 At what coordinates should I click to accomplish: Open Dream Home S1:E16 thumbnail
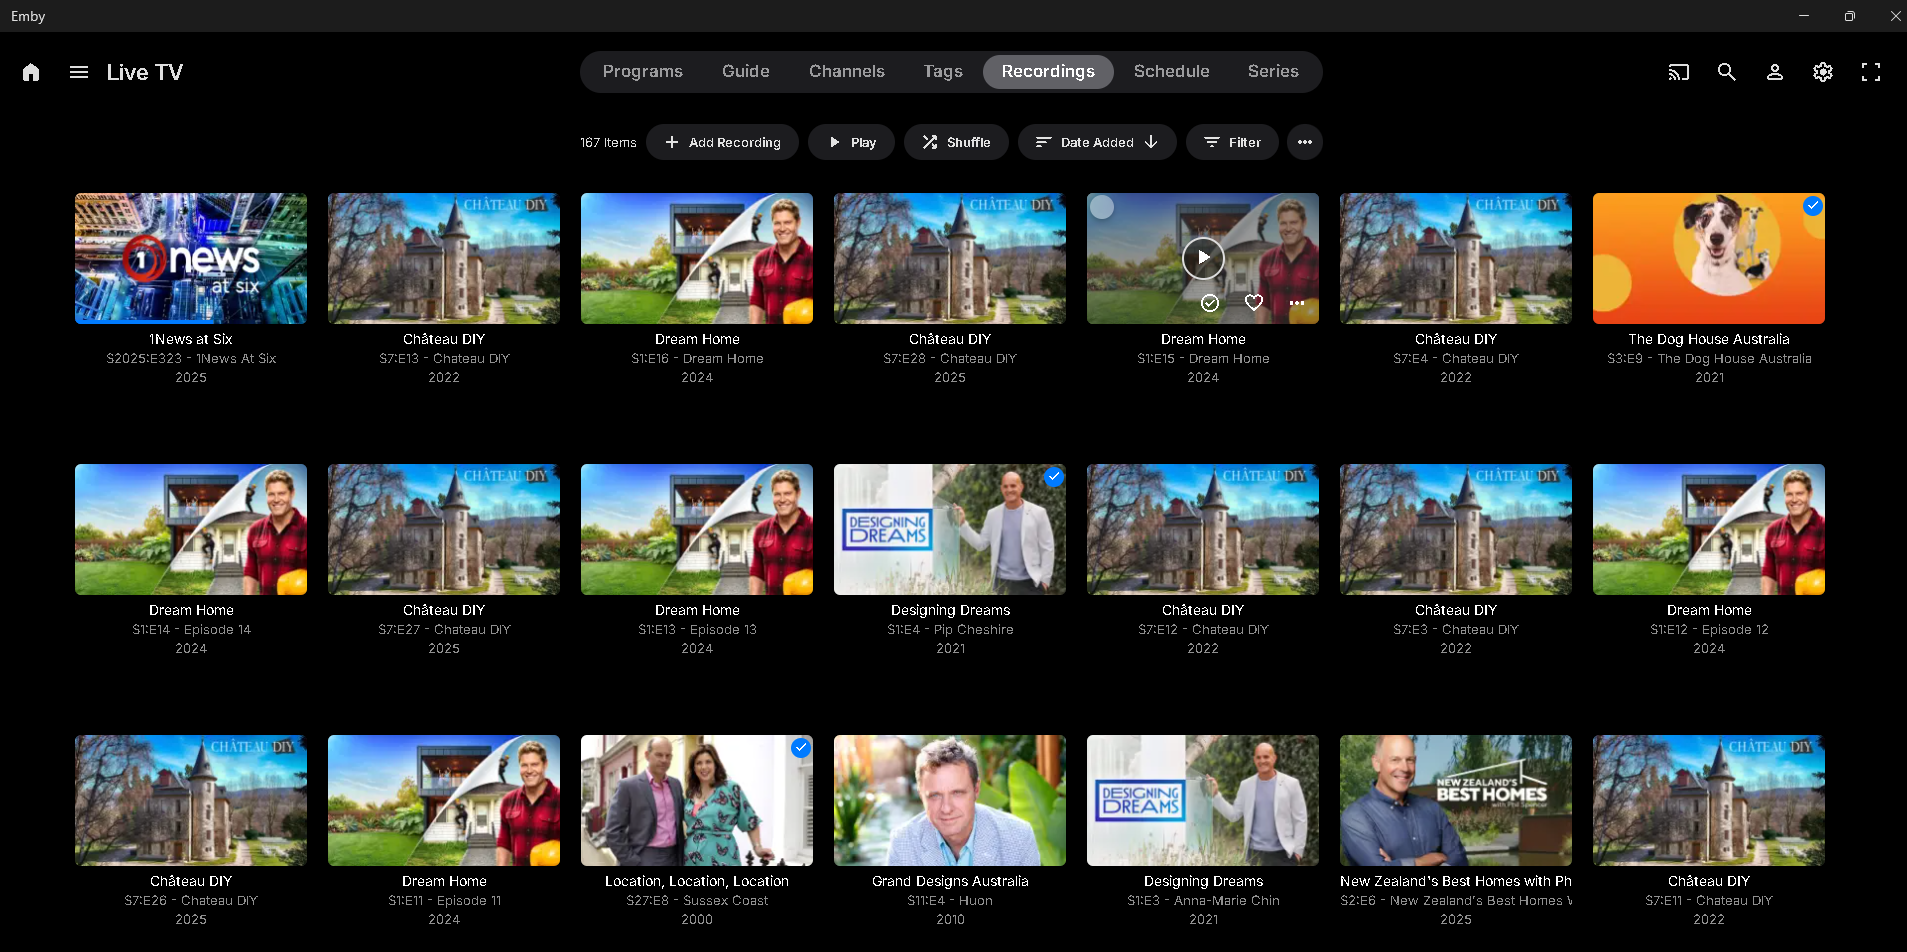click(x=697, y=258)
